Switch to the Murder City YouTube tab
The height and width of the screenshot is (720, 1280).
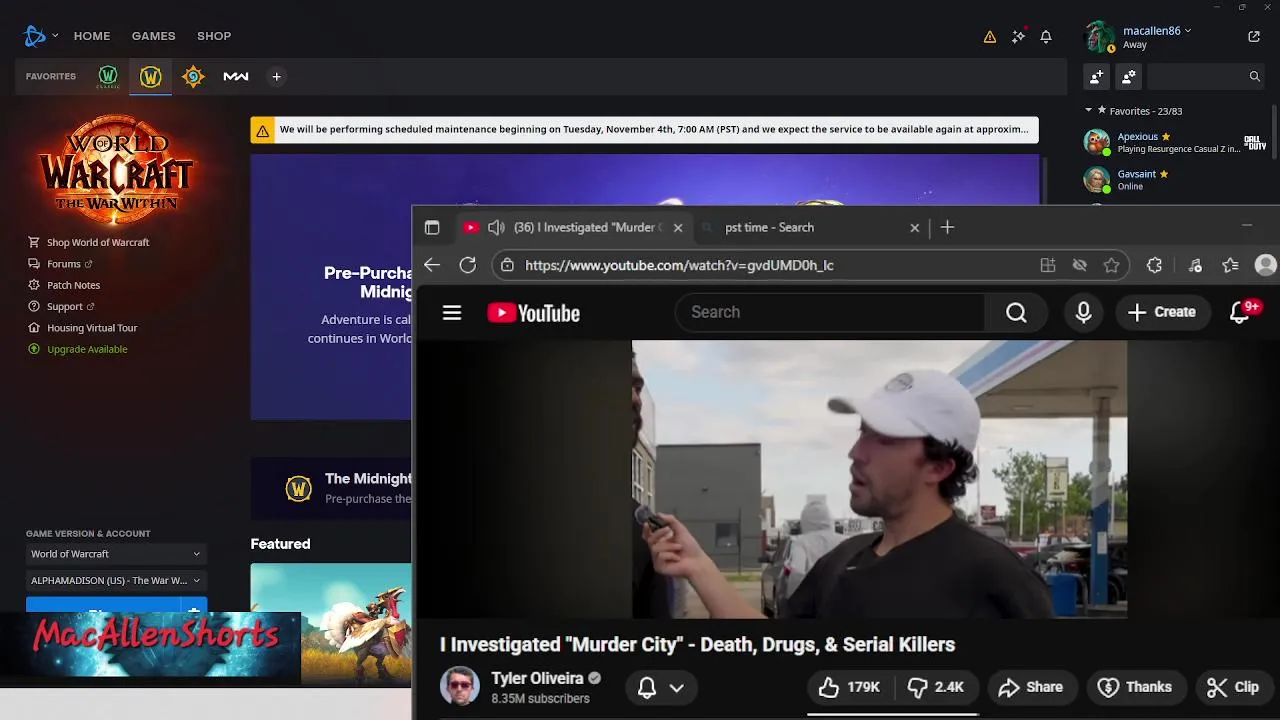click(x=573, y=227)
